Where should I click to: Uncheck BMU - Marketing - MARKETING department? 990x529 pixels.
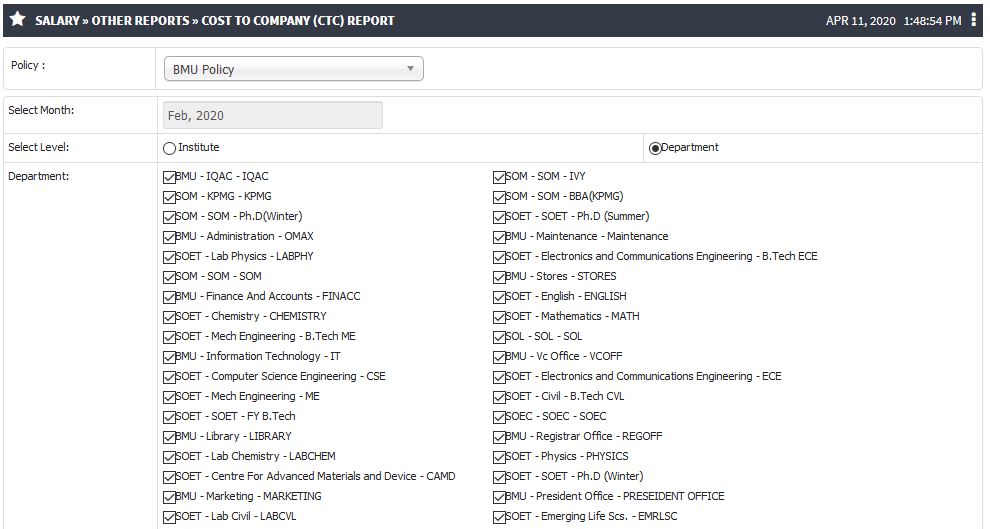(169, 497)
